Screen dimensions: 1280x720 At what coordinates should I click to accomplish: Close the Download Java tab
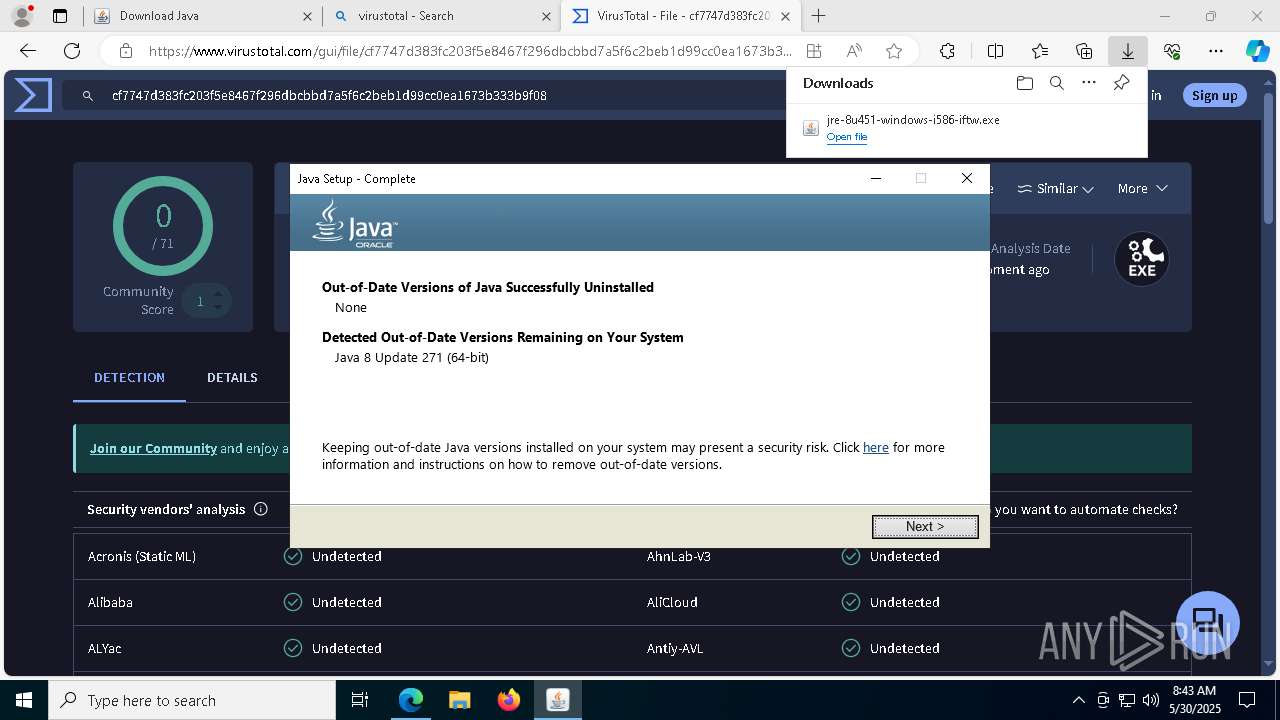[306, 16]
